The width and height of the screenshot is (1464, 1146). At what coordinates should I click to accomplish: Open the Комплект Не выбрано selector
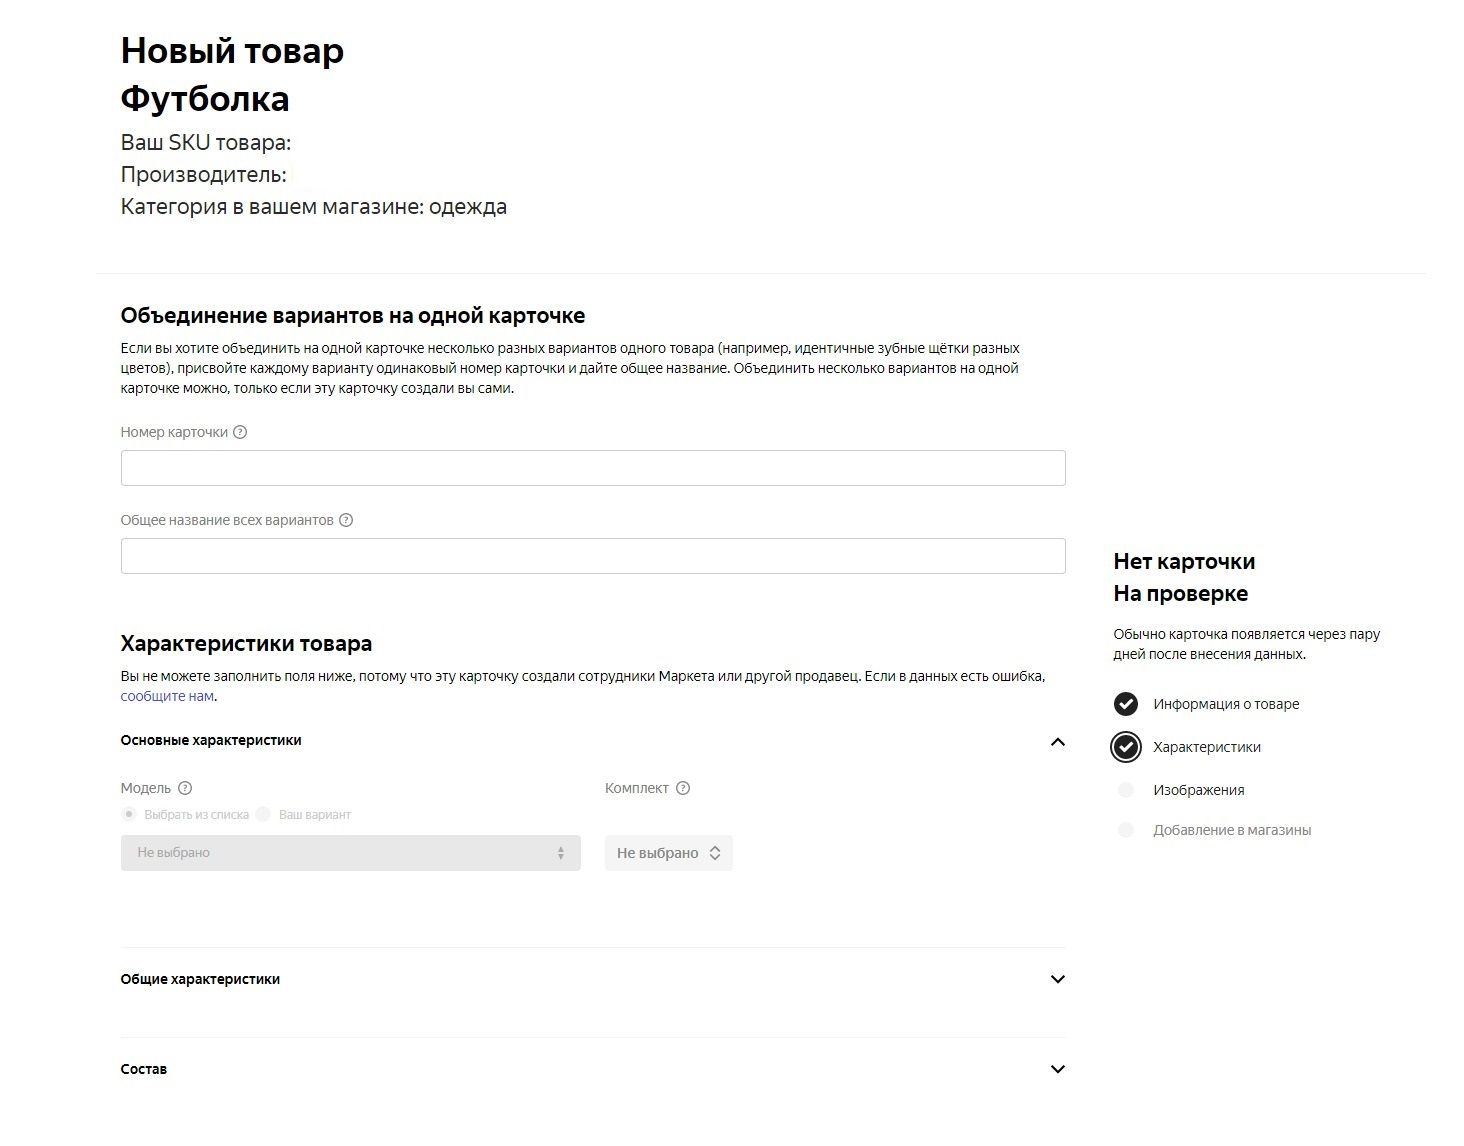tap(669, 853)
